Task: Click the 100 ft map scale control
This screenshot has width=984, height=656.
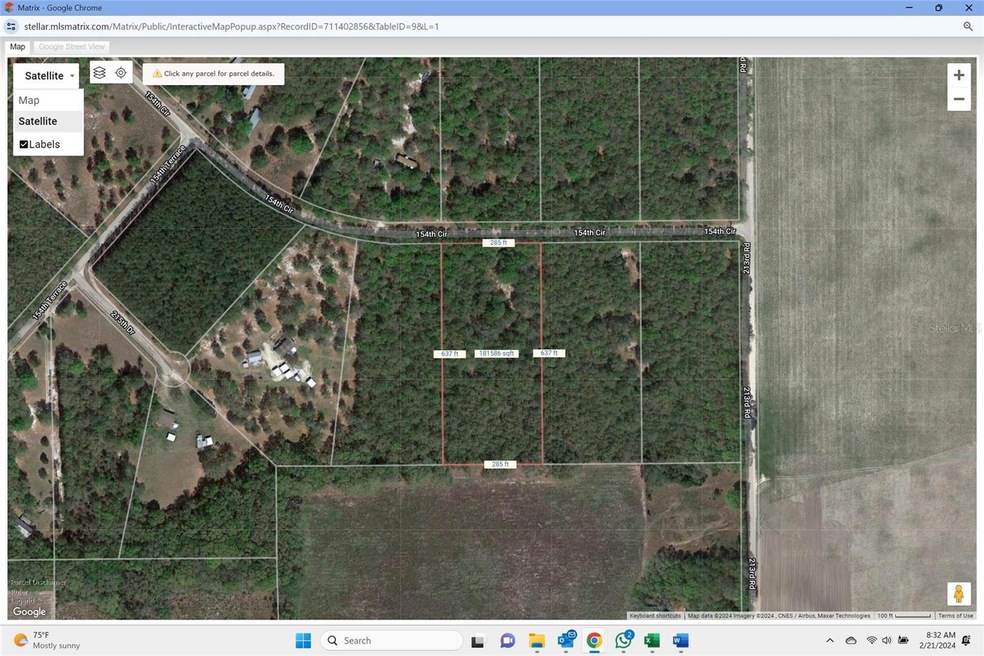Action: (x=904, y=616)
